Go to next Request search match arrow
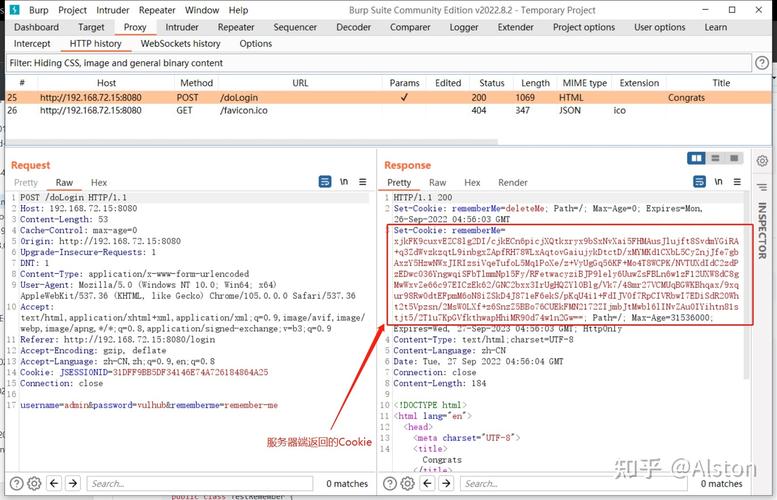Image resolution: width=777 pixels, height=500 pixels. tap(73, 483)
